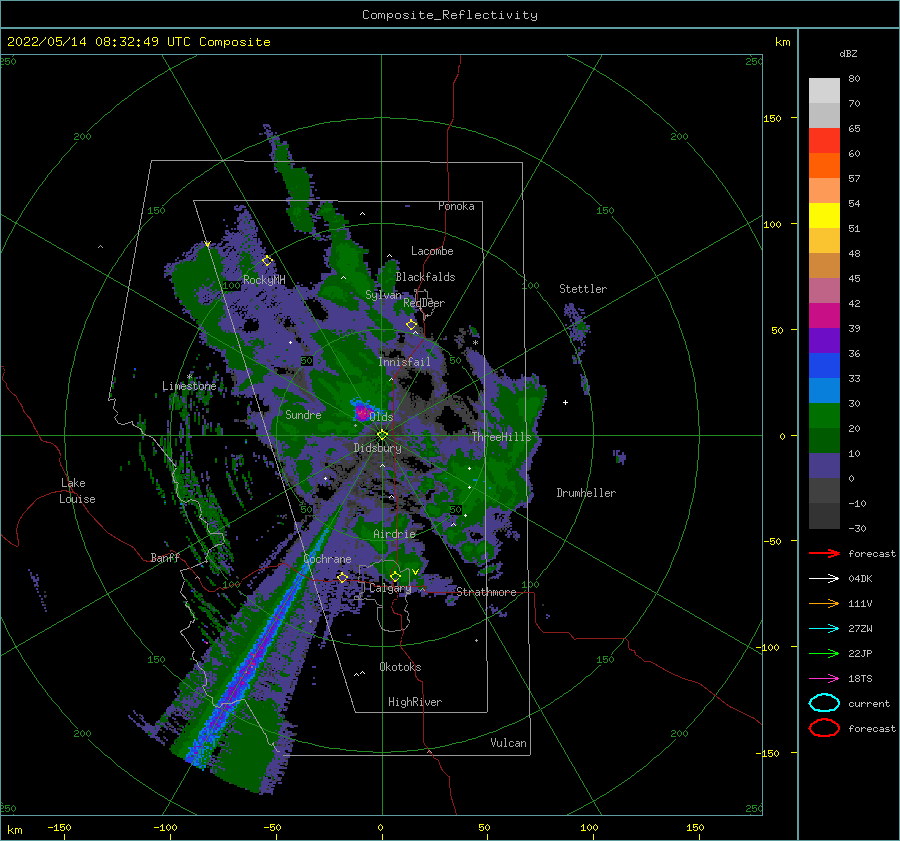
Task: Click the red forecast ellipse icon
Action: point(824,728)
